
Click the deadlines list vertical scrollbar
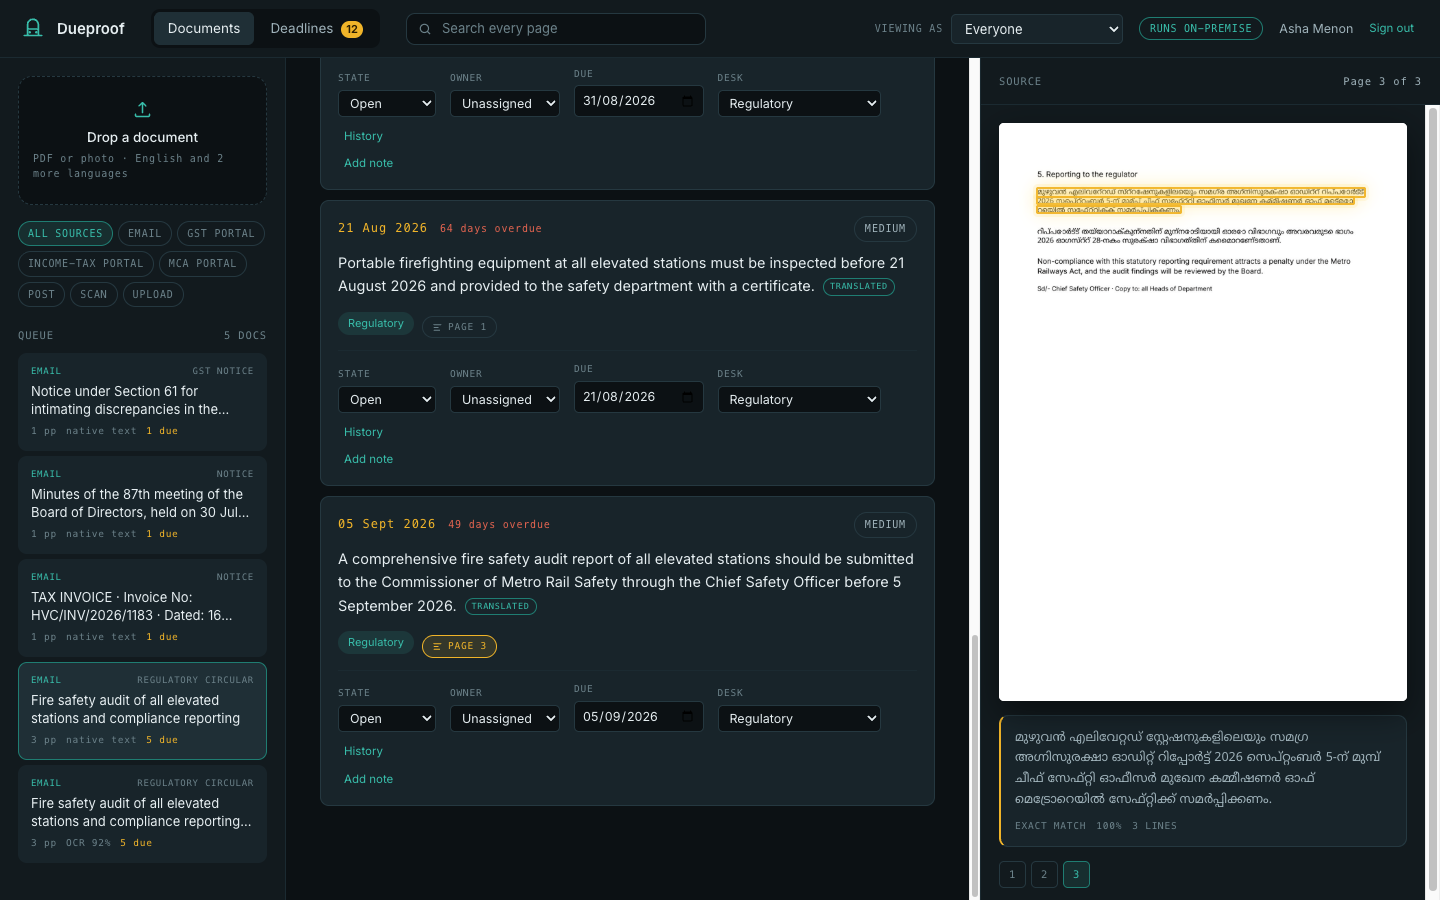974,765
